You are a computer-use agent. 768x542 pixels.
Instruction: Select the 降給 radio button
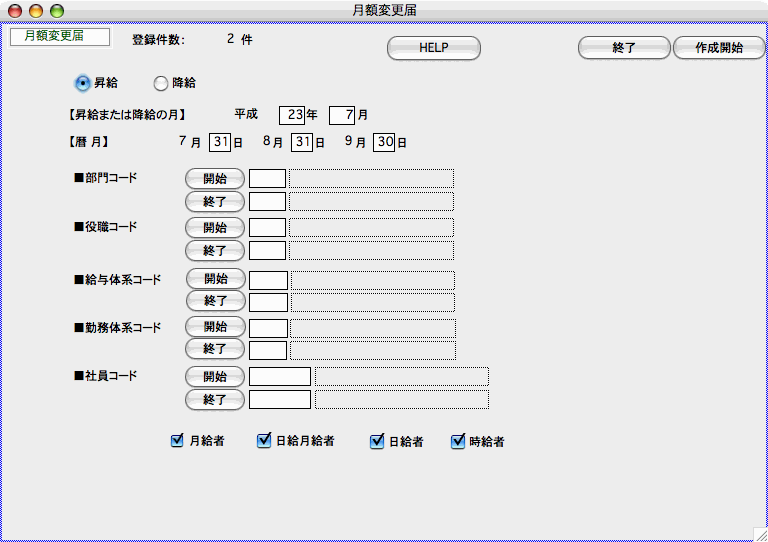point(160,83)
